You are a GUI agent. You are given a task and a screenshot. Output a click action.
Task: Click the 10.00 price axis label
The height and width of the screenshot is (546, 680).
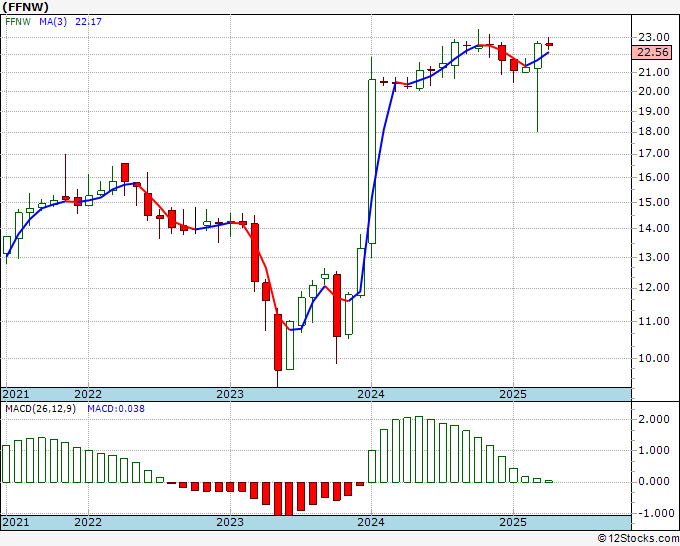[x=653, y=358]
